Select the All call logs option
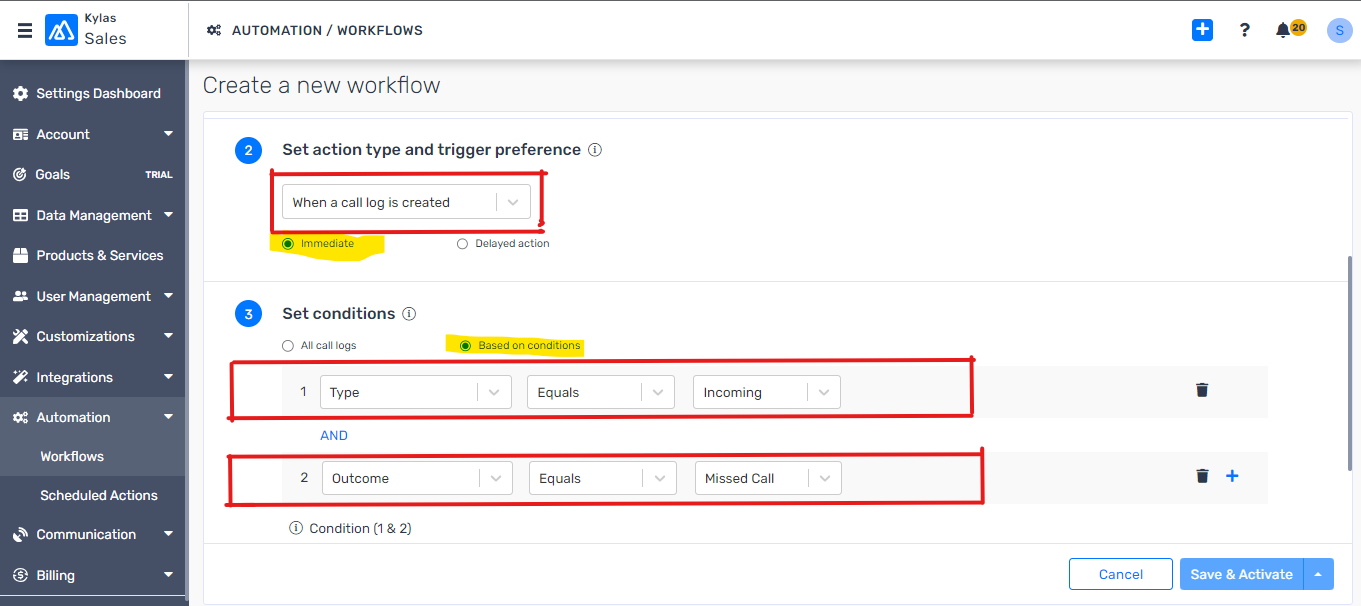 pos(288,346)
